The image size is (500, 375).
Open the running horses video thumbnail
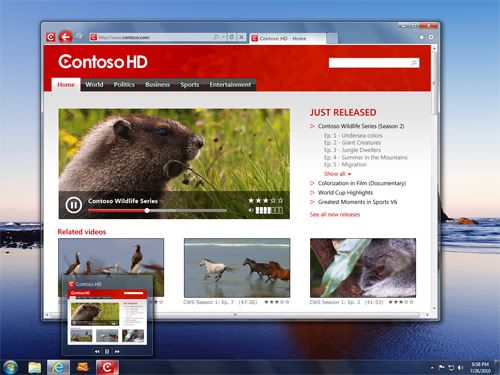click(237, 268)
